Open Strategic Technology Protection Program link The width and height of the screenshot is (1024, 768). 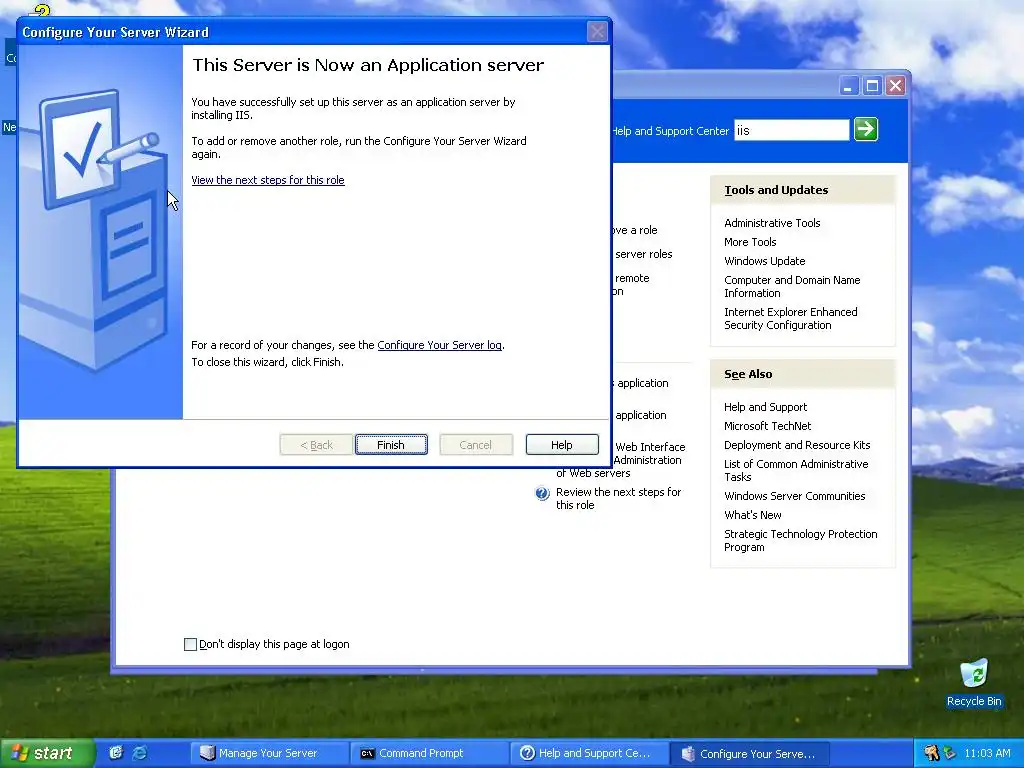800,540
